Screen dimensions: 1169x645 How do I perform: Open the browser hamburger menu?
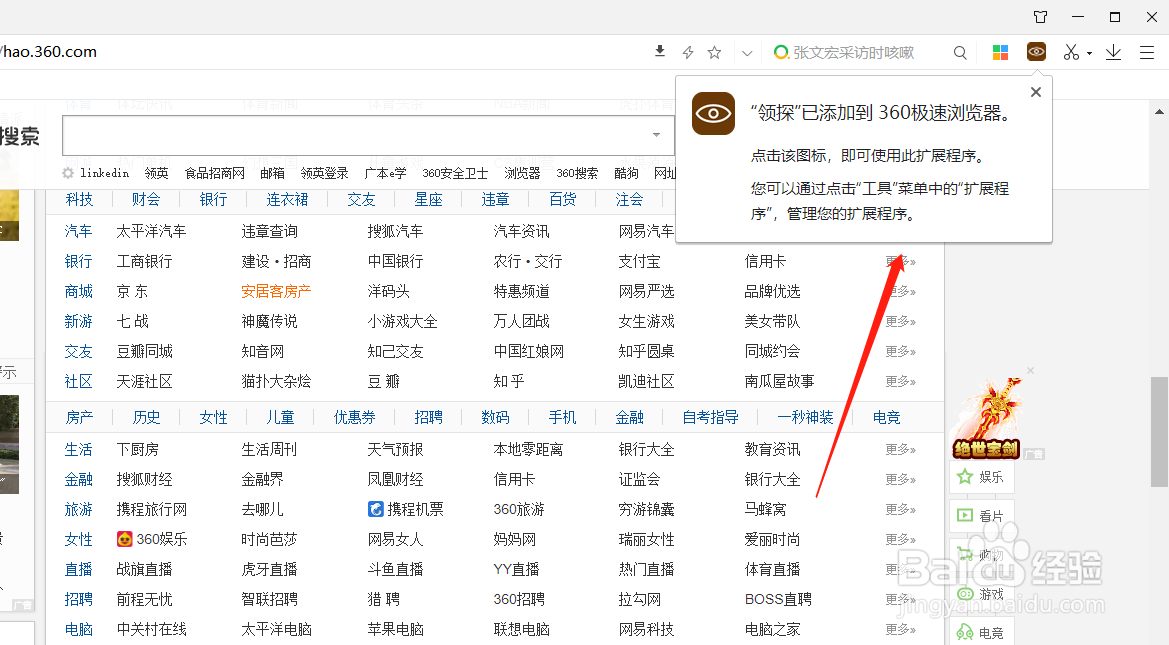pos(1147,52)
